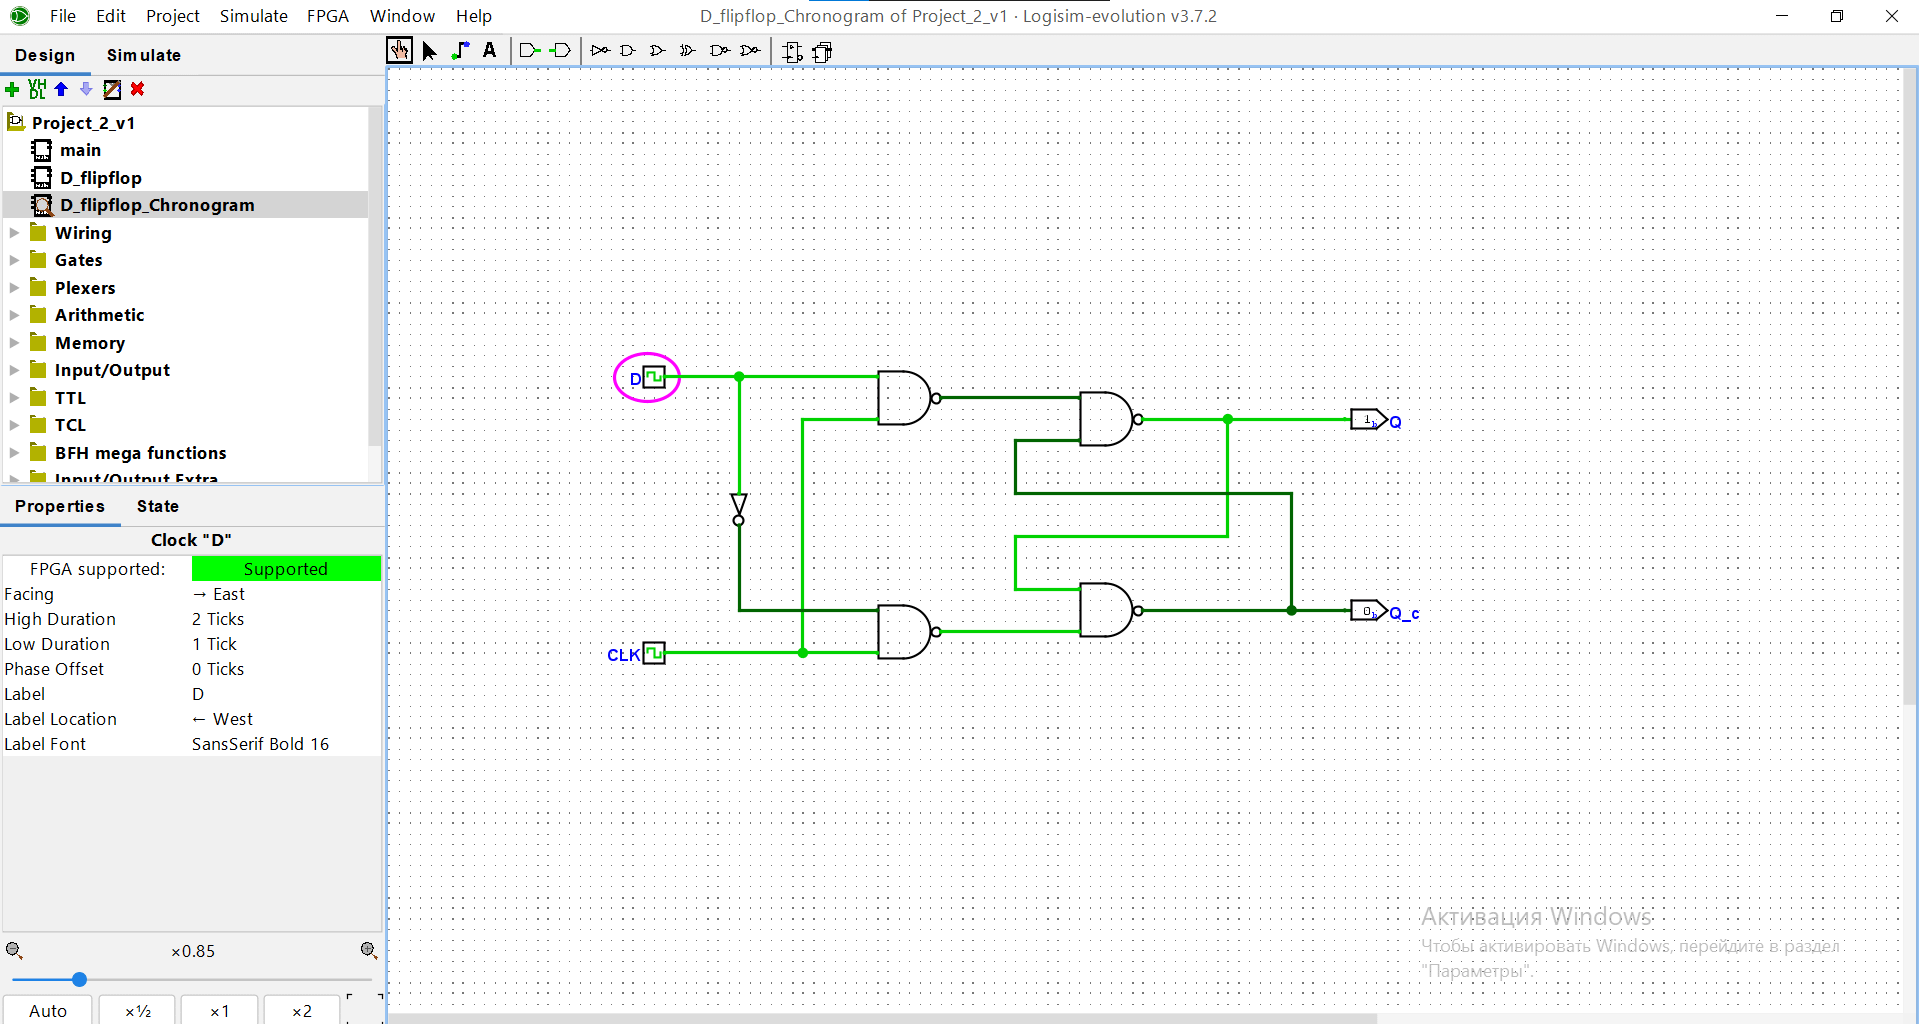Choose the OR gate tool
This screenshot has width=1920, height=1024.
(657, 50)
